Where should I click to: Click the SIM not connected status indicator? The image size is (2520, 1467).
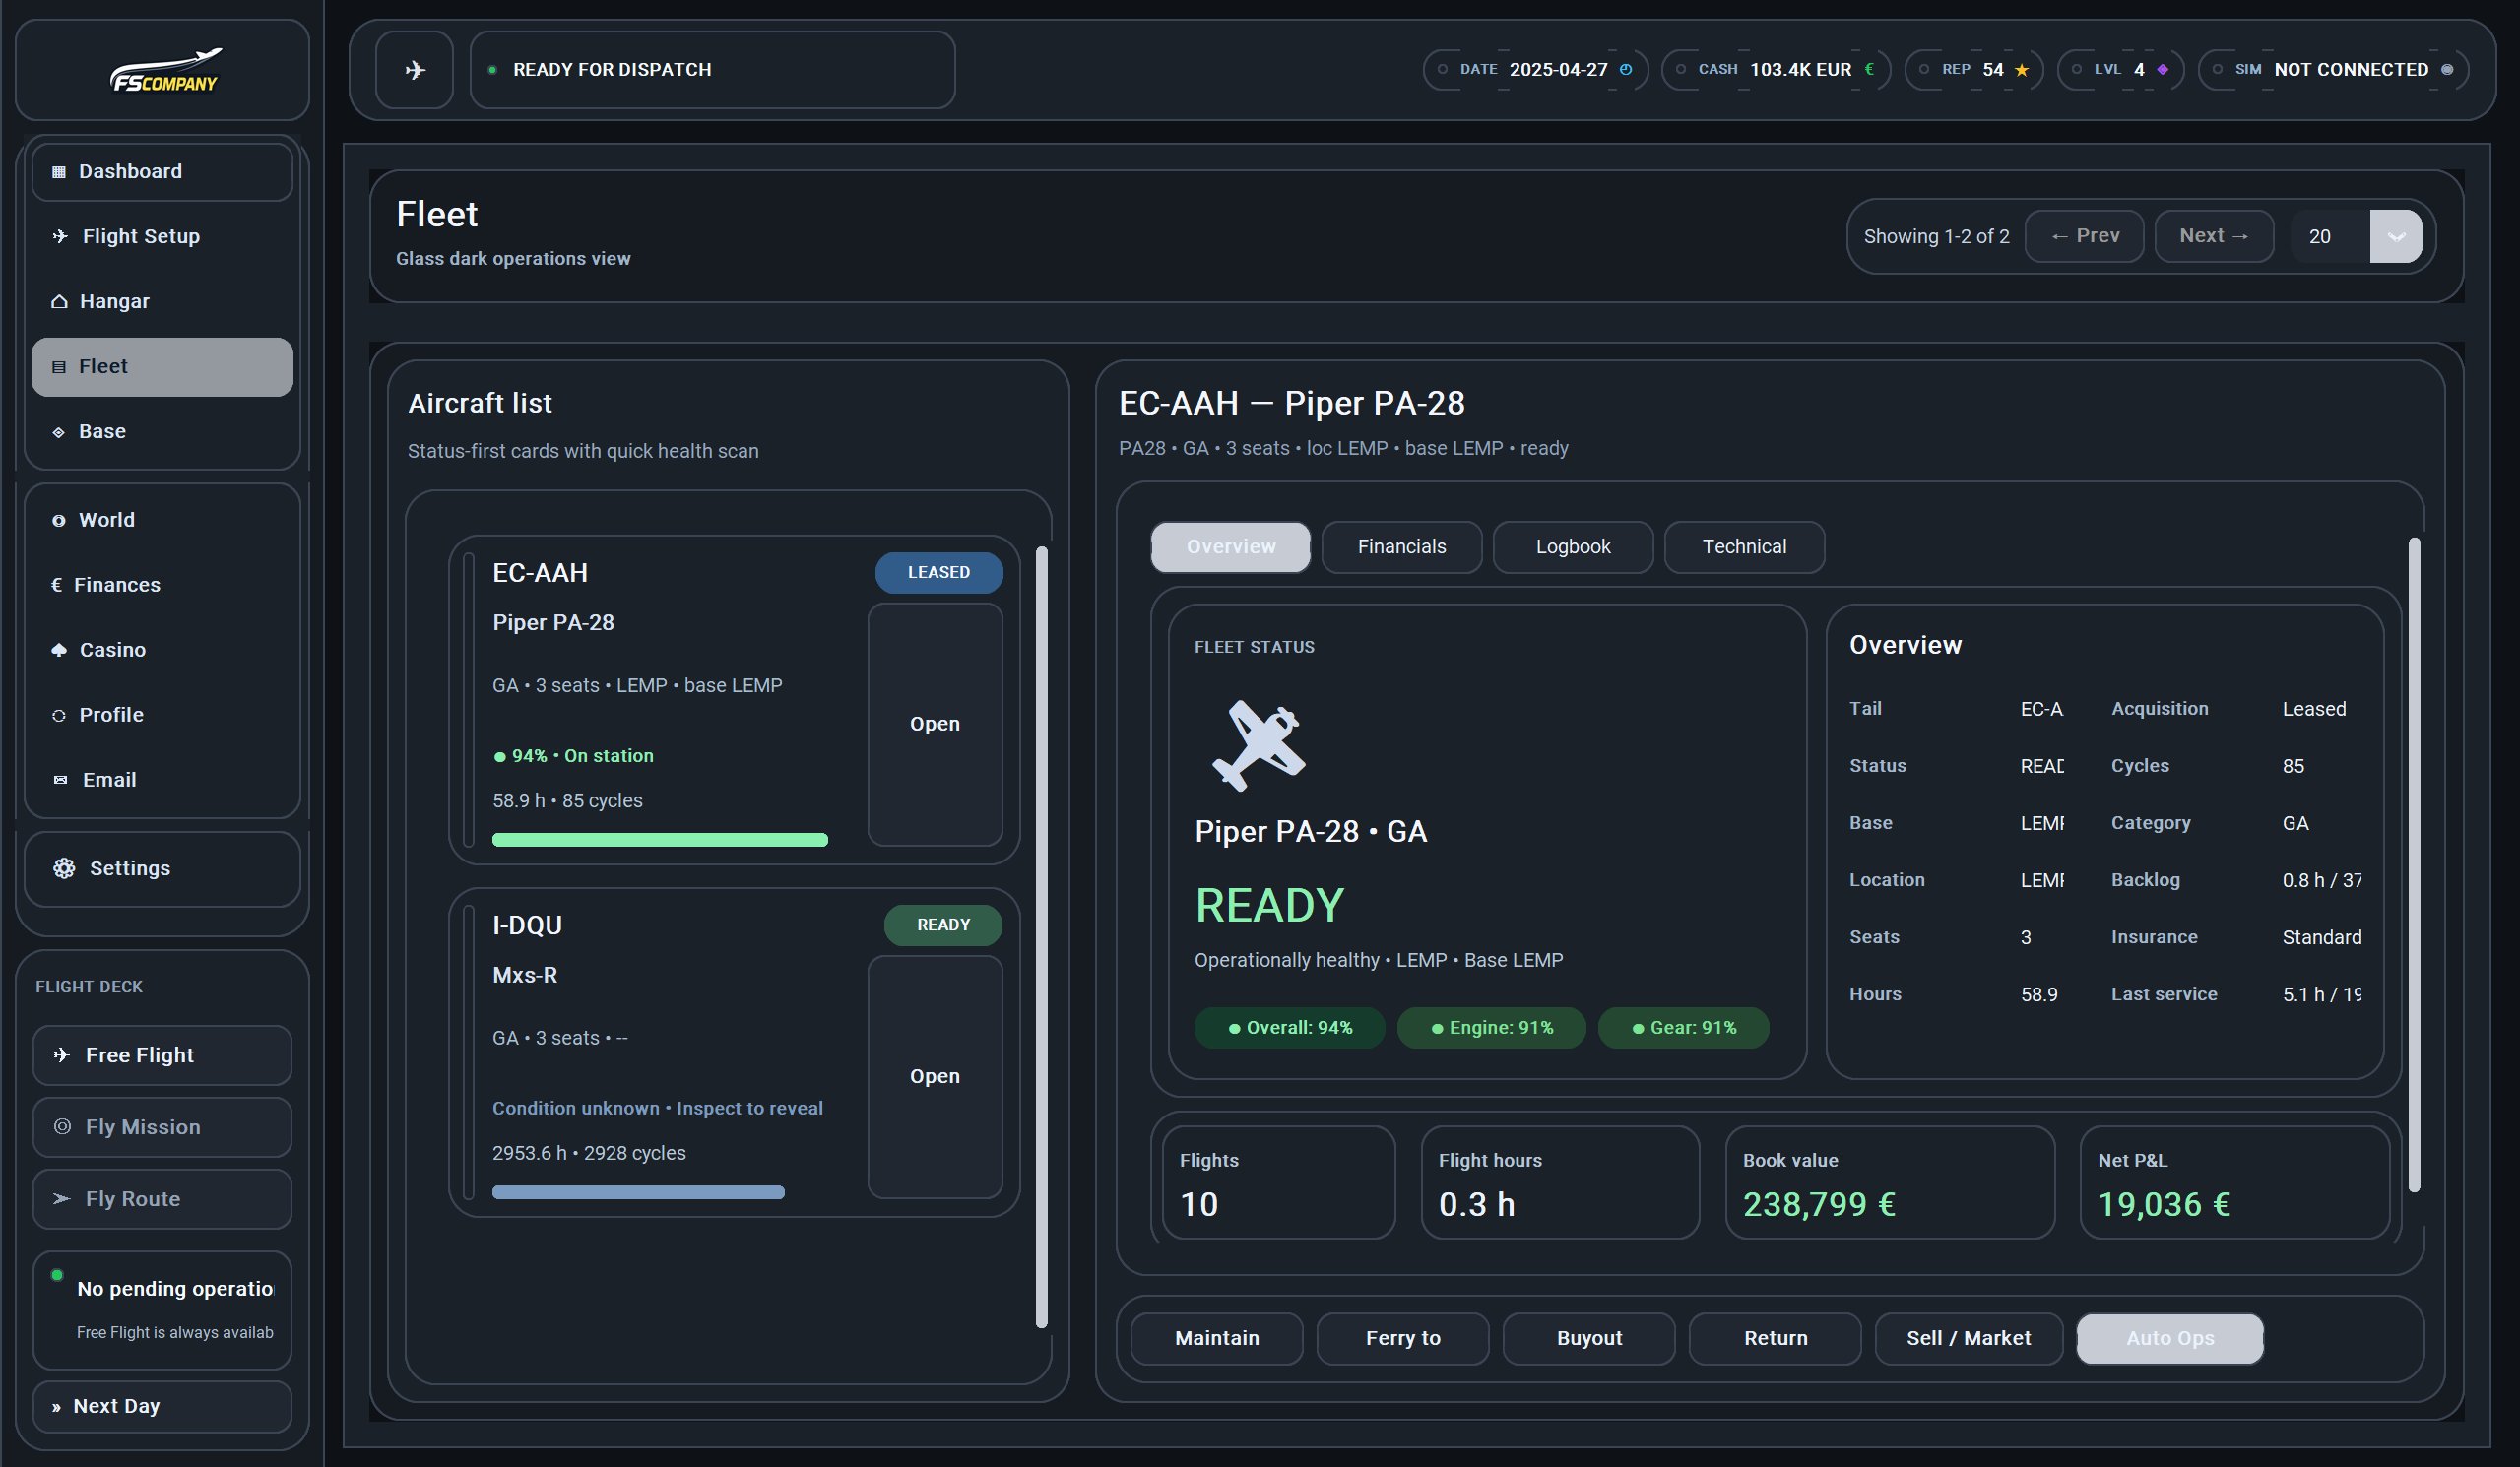click(x=2447, y=70)
